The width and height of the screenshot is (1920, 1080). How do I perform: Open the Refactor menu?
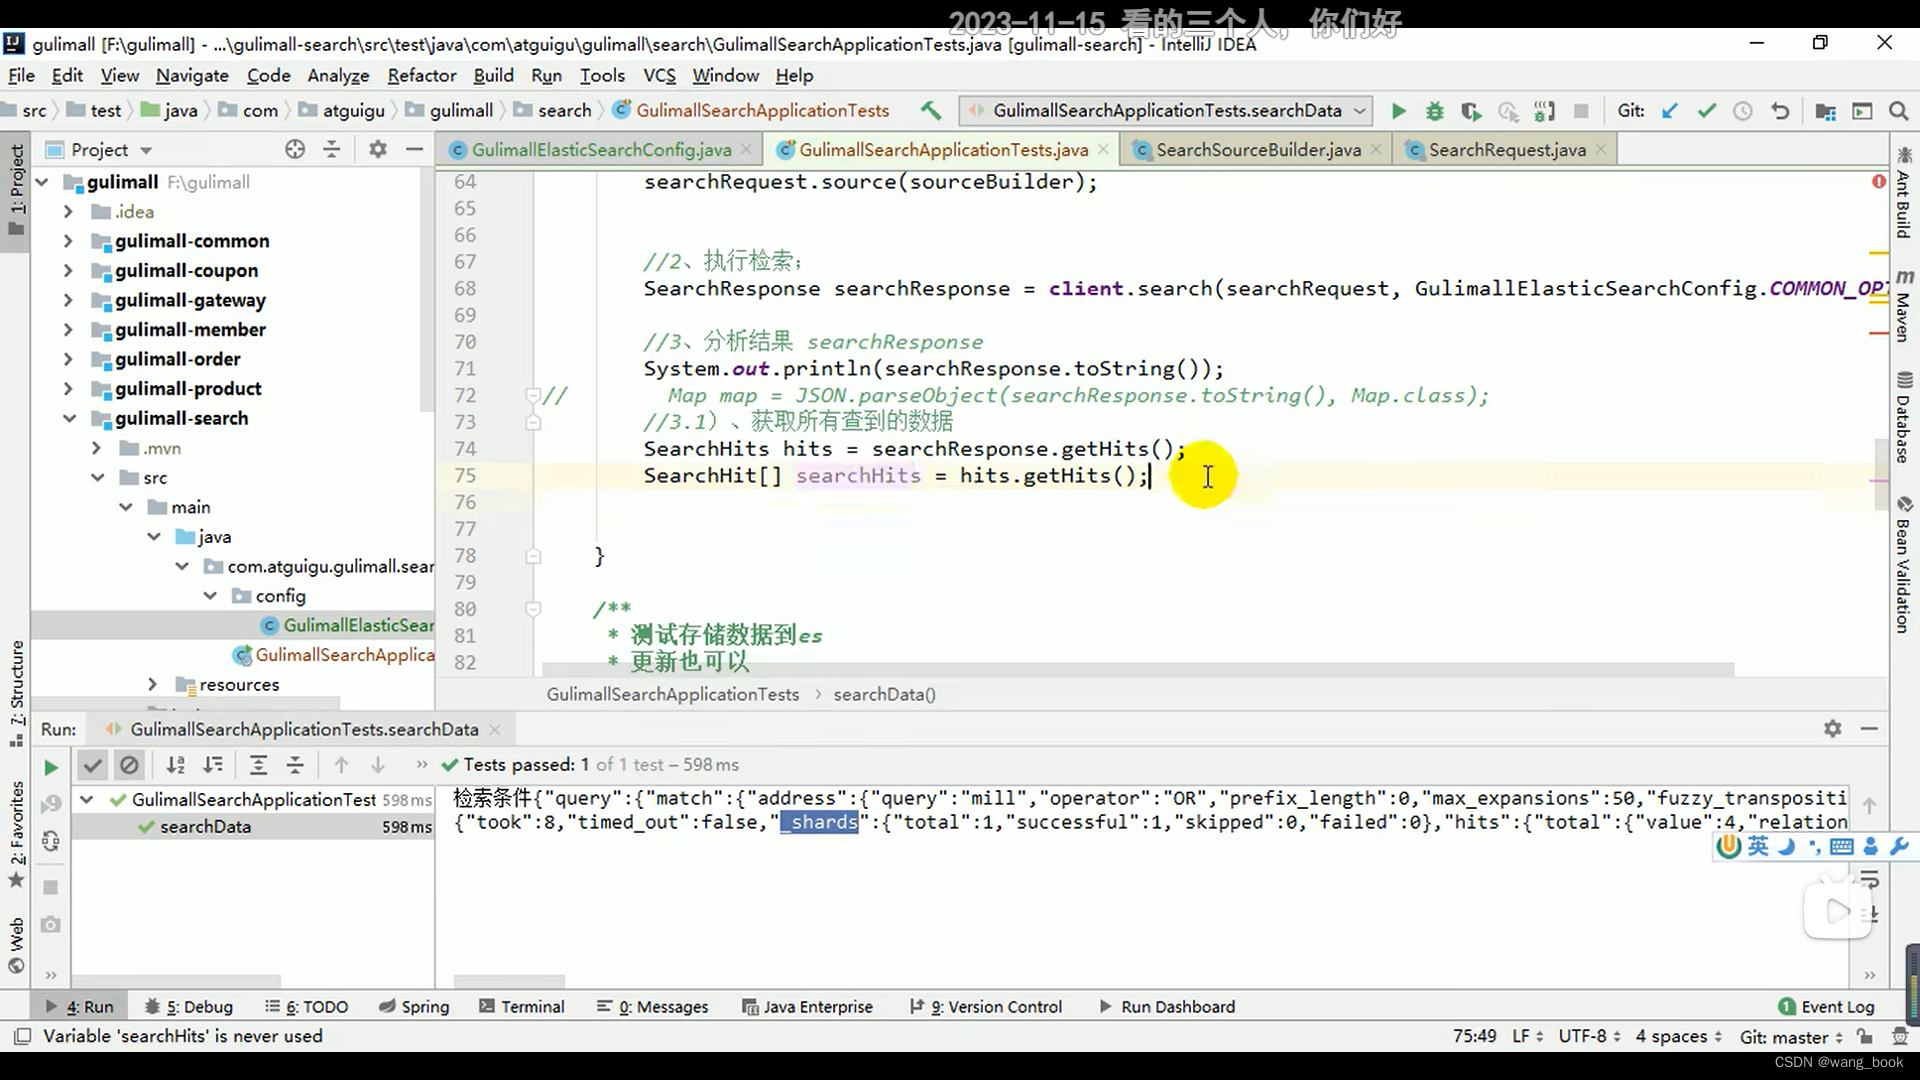(421, 75)
